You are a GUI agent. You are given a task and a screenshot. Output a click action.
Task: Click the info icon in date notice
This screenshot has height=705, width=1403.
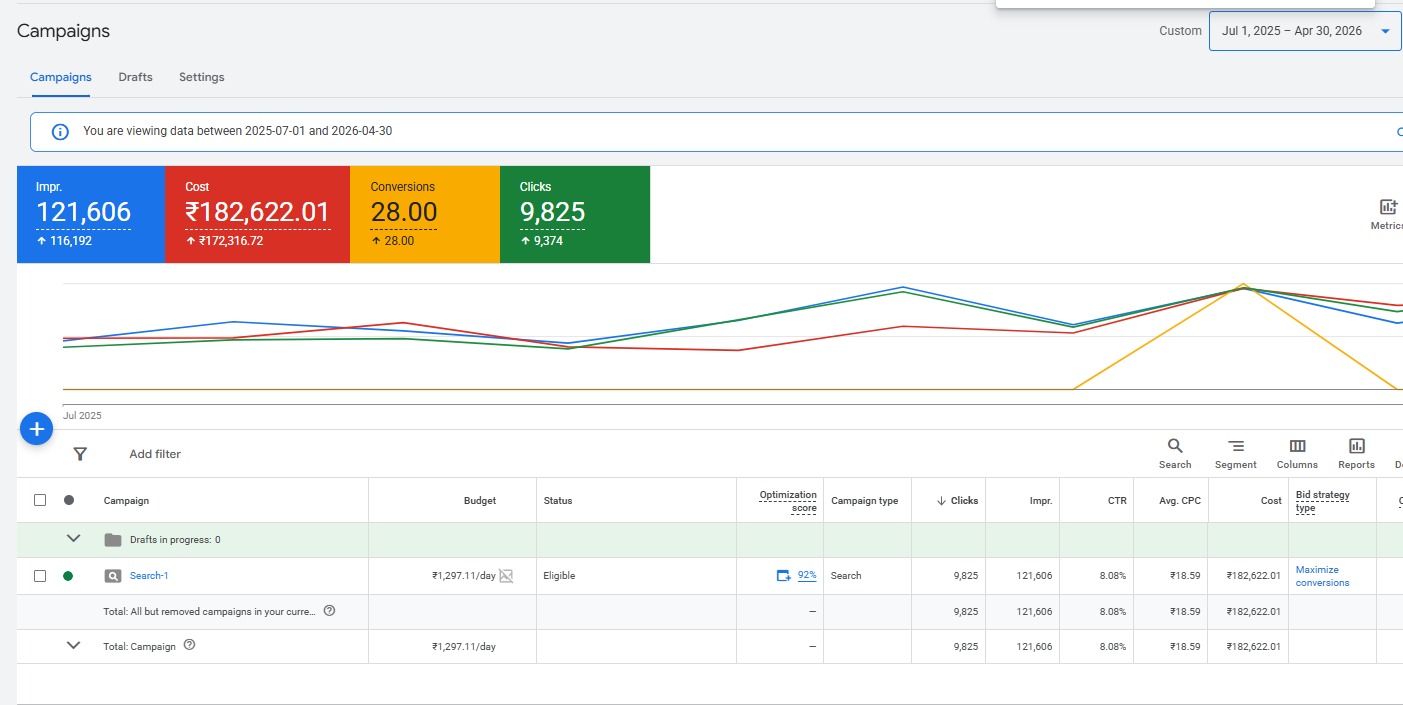click(60, 132)
